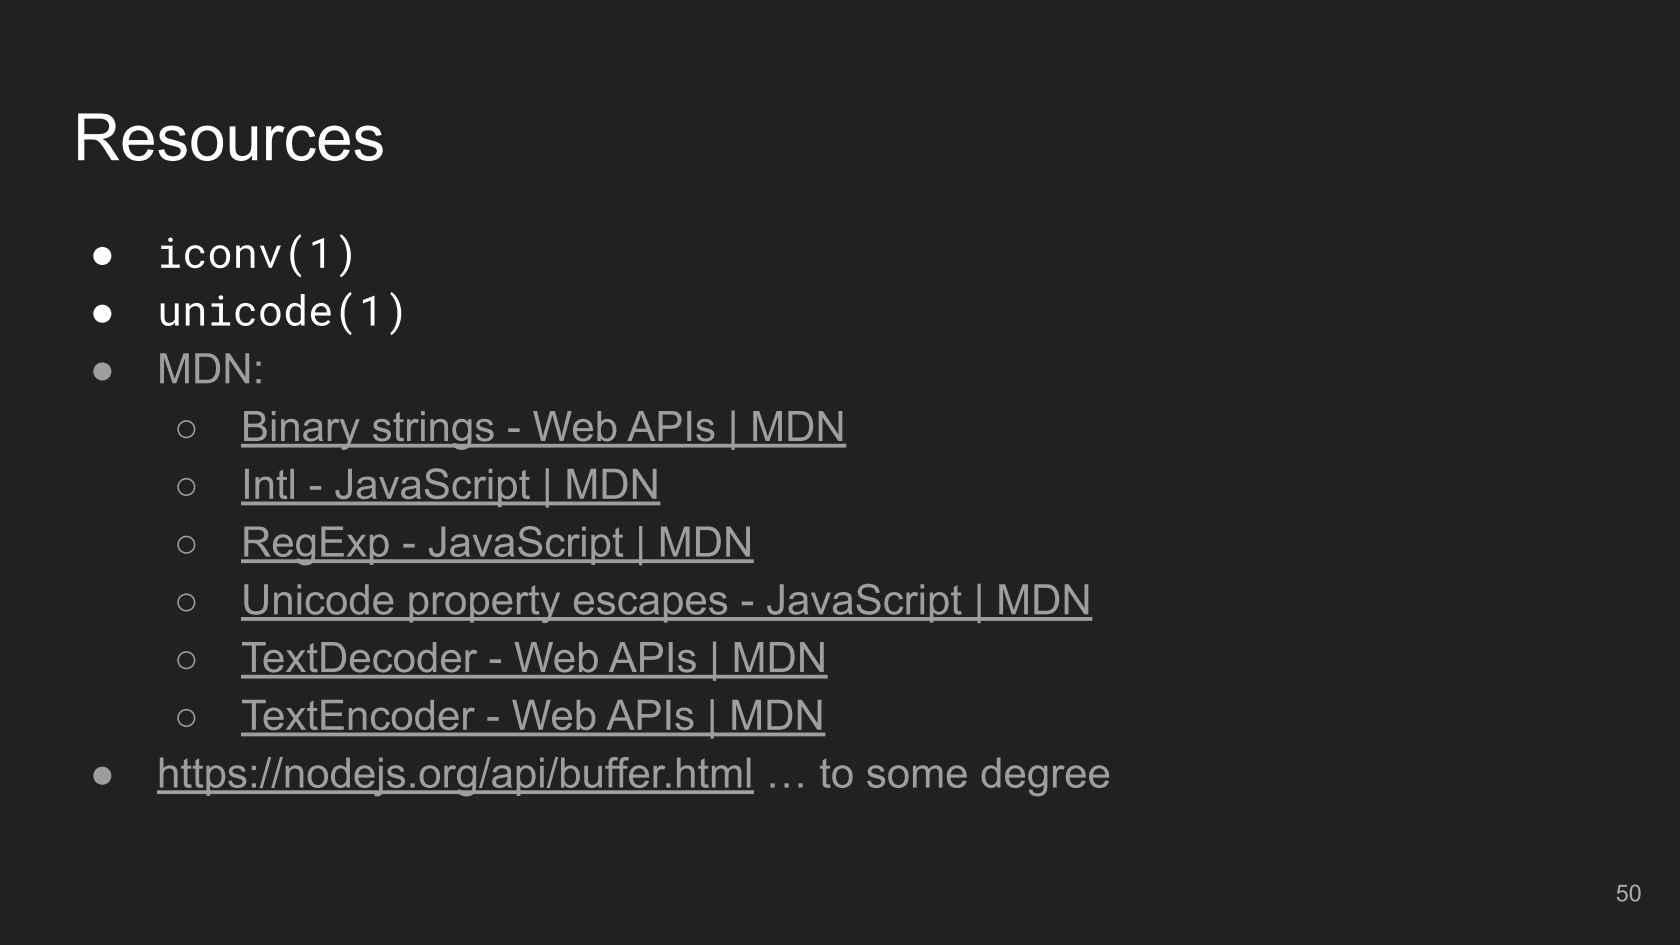Open the RegExp - JavaScript MDN link
1680x945 pixels.
tap(497, 543)
